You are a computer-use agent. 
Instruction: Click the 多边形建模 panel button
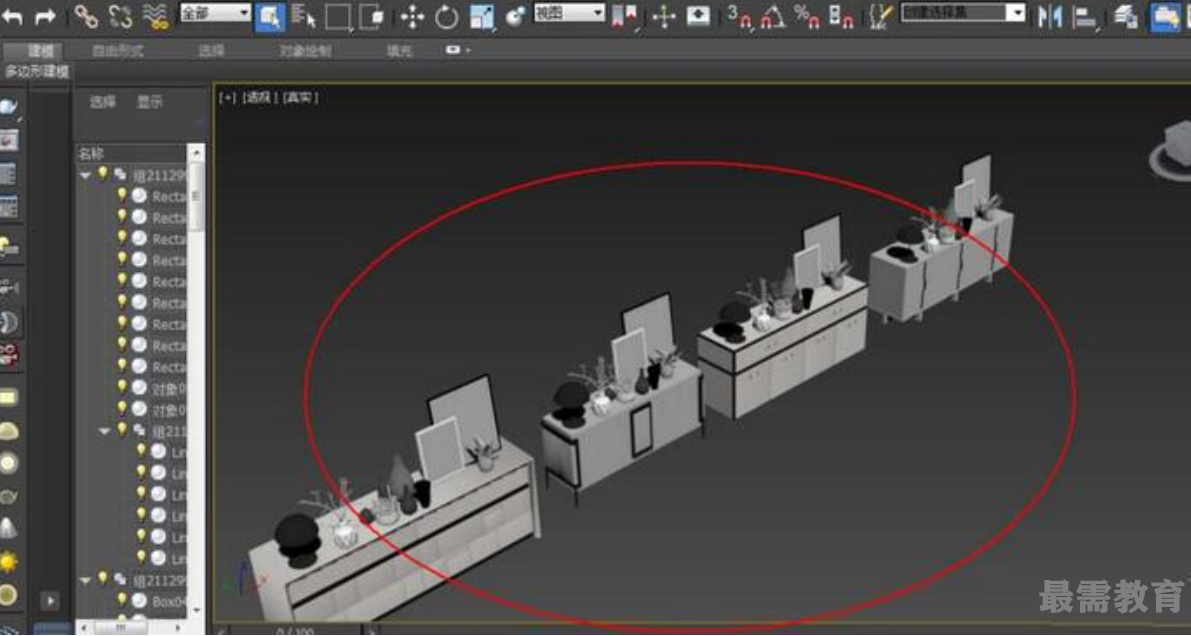(36, 71)
